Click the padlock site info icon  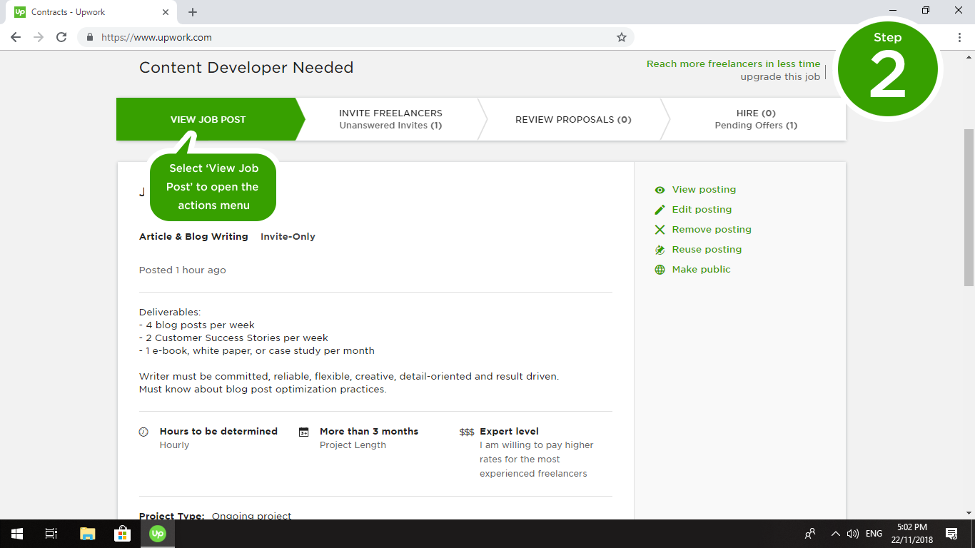(90, 37)
